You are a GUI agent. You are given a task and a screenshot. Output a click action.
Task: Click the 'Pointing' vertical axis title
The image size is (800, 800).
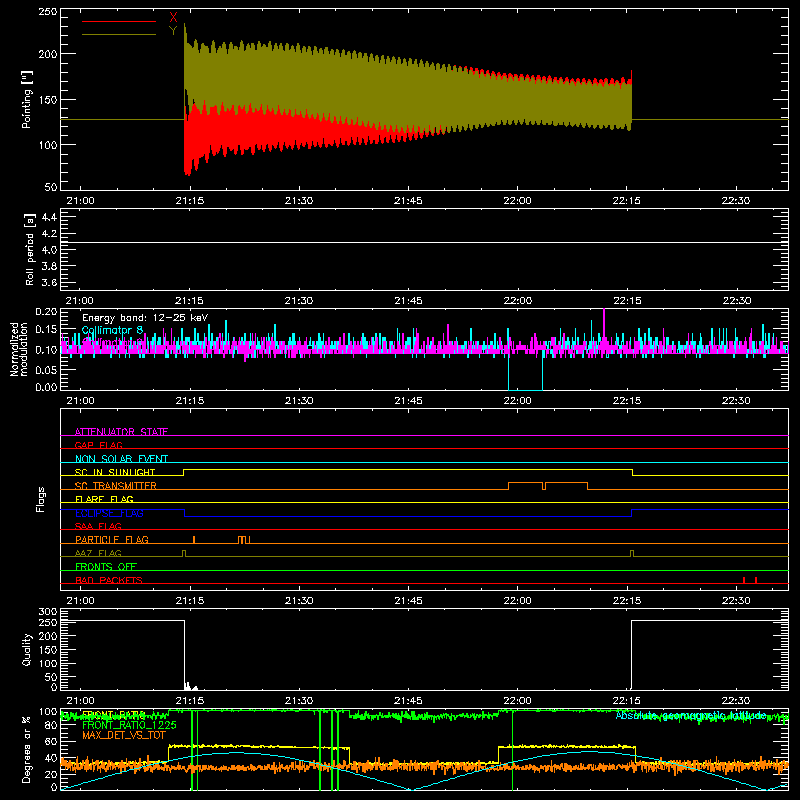coord(27,99)
